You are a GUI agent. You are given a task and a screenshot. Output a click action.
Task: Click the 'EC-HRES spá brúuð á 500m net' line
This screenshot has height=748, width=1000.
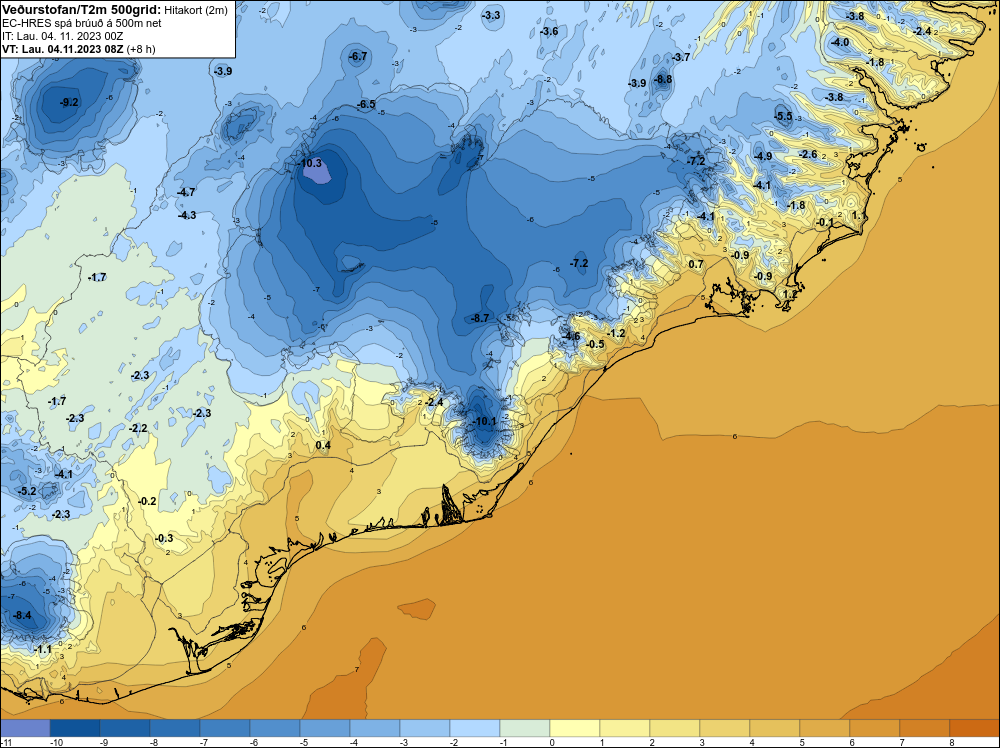[x=82, y=23]
